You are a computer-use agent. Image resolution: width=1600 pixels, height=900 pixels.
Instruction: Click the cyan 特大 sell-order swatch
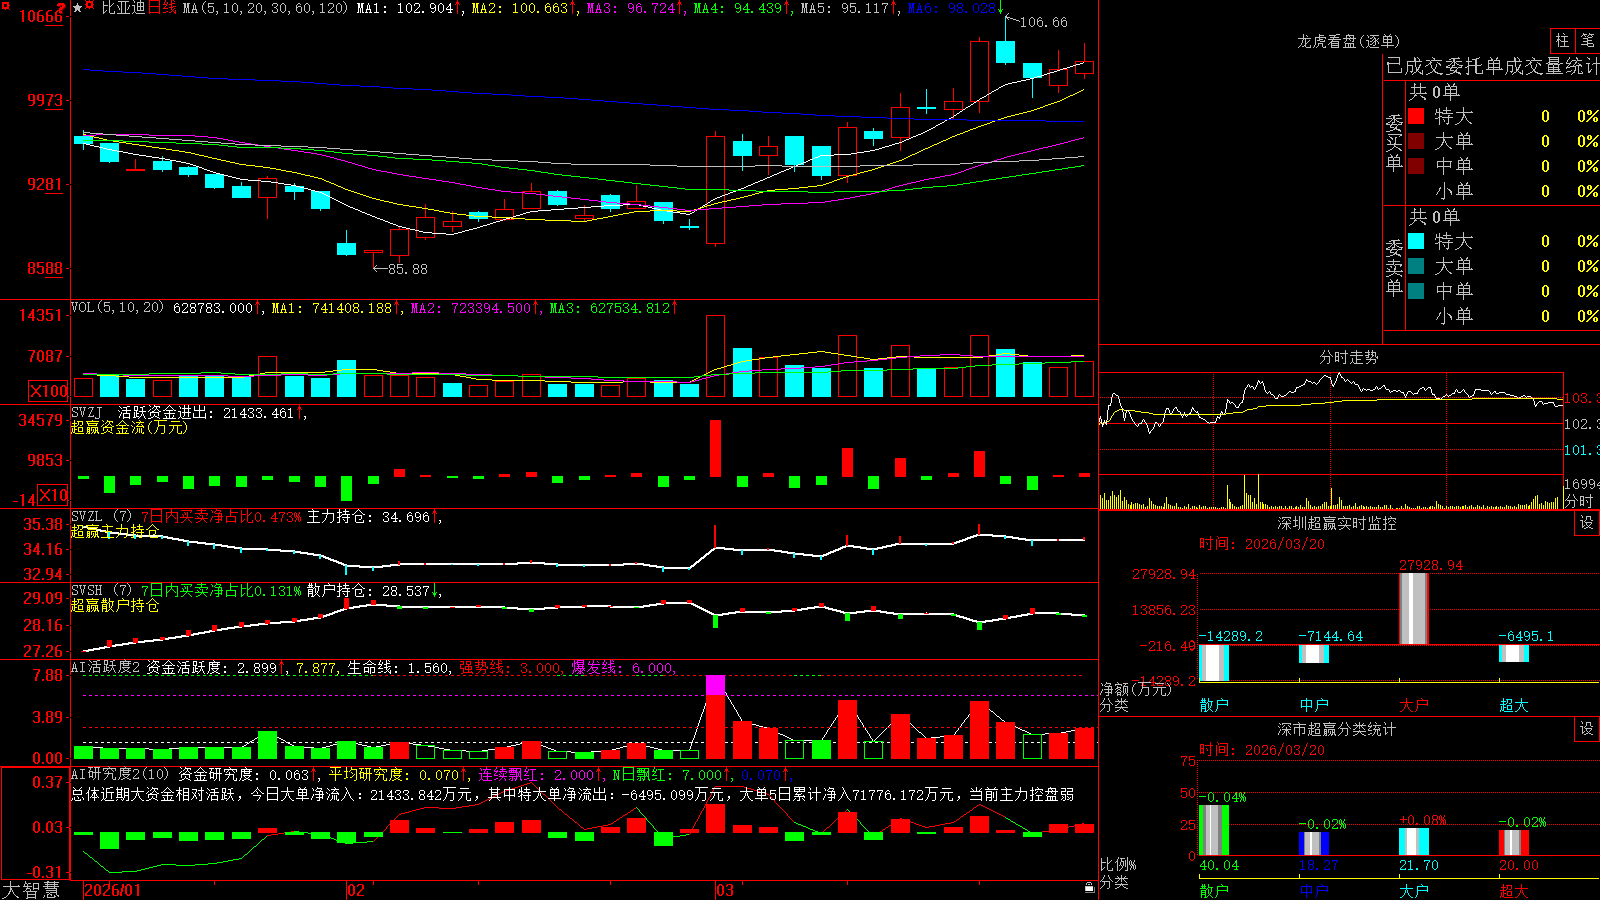tap(1416, 241)
